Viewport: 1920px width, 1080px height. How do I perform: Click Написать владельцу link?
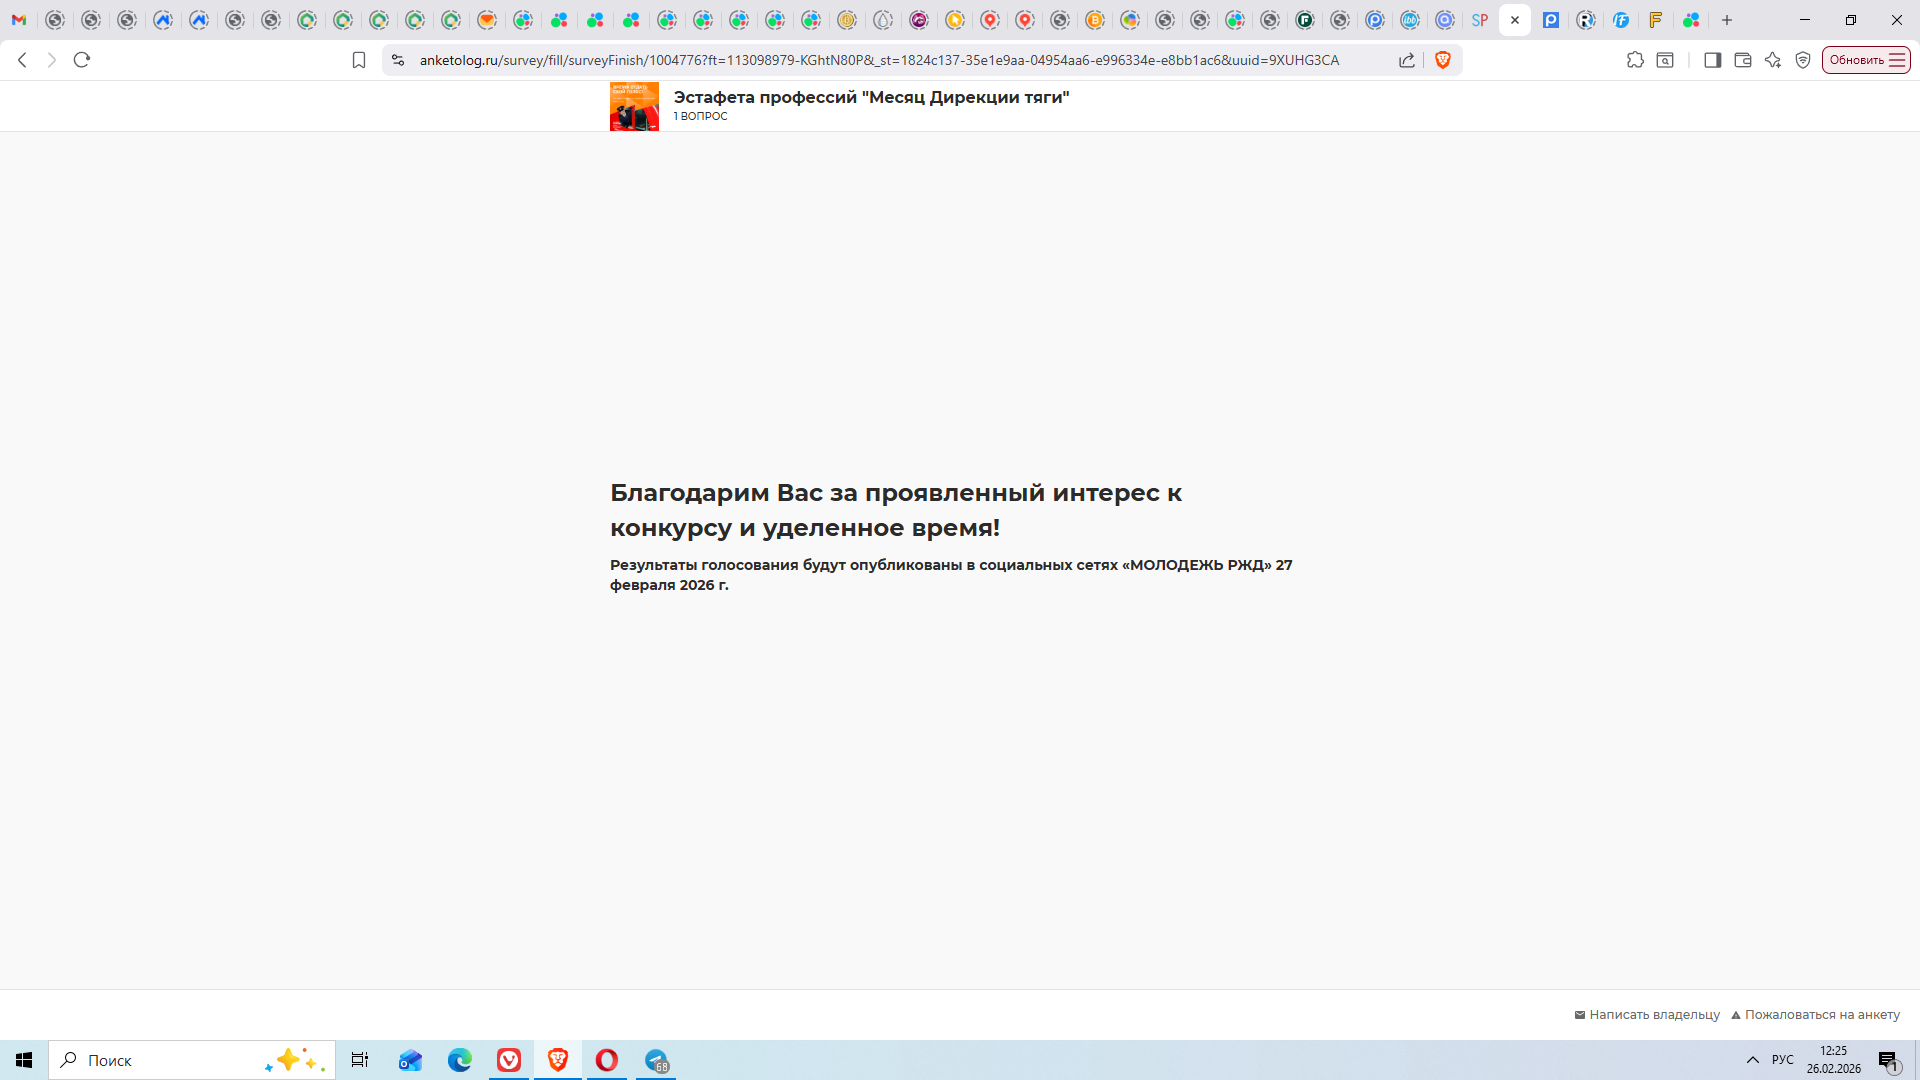(1653, 1014)
